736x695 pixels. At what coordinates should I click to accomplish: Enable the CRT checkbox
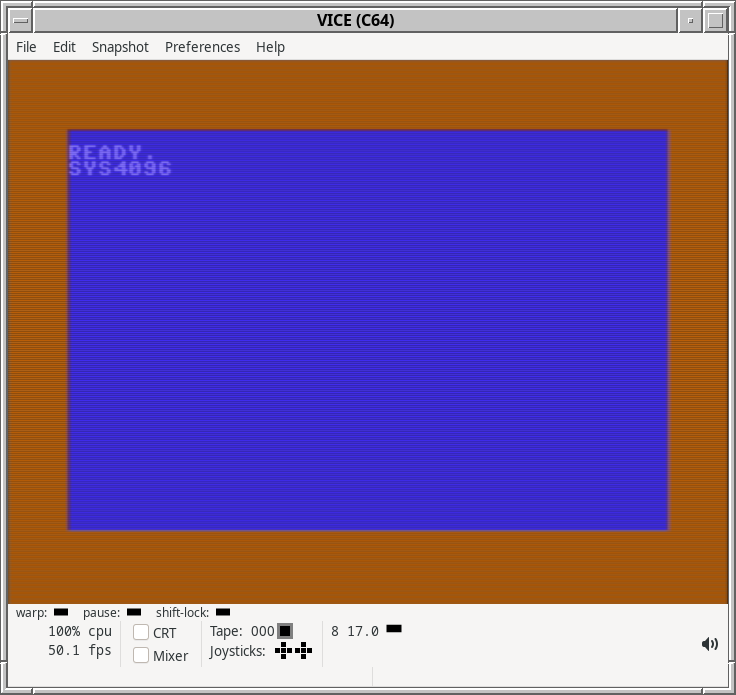(141, 632)
